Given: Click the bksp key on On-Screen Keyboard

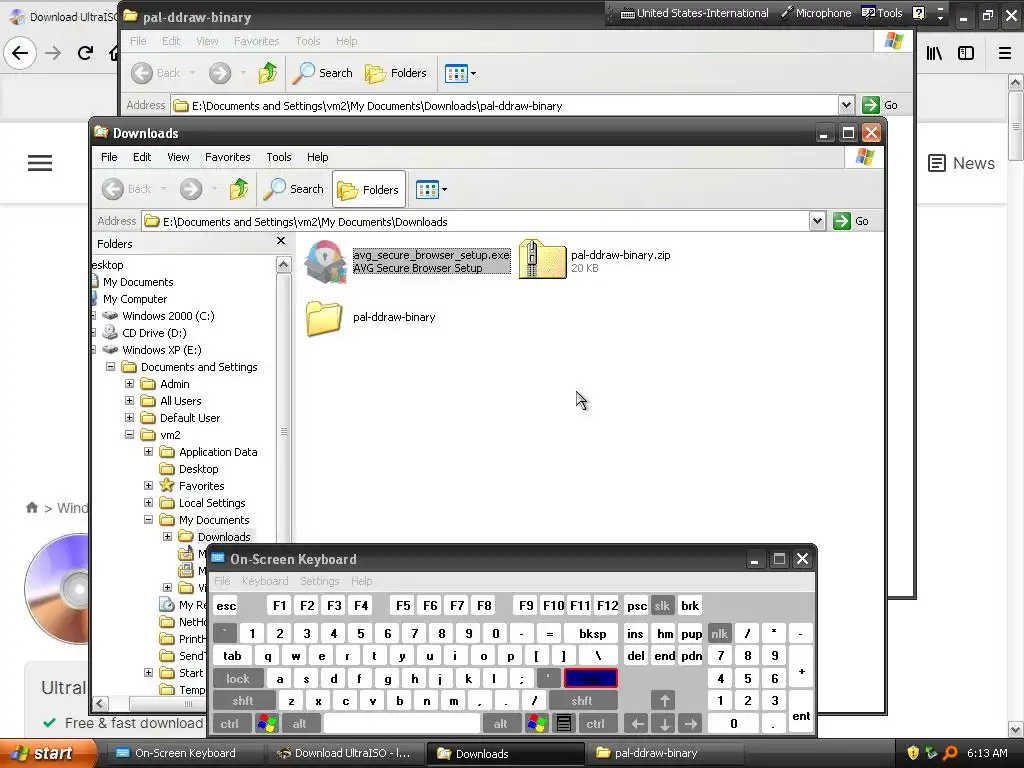Looking at the screenshot, I should point(592,633).
